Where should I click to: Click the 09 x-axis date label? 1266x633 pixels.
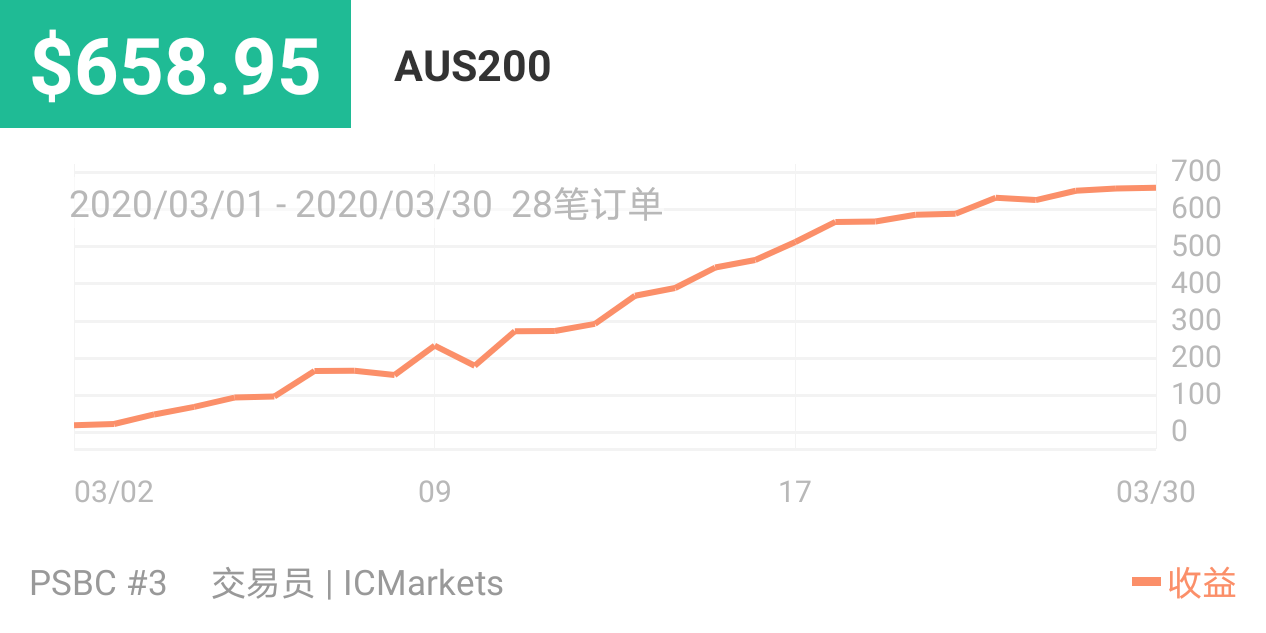(434, 492)
